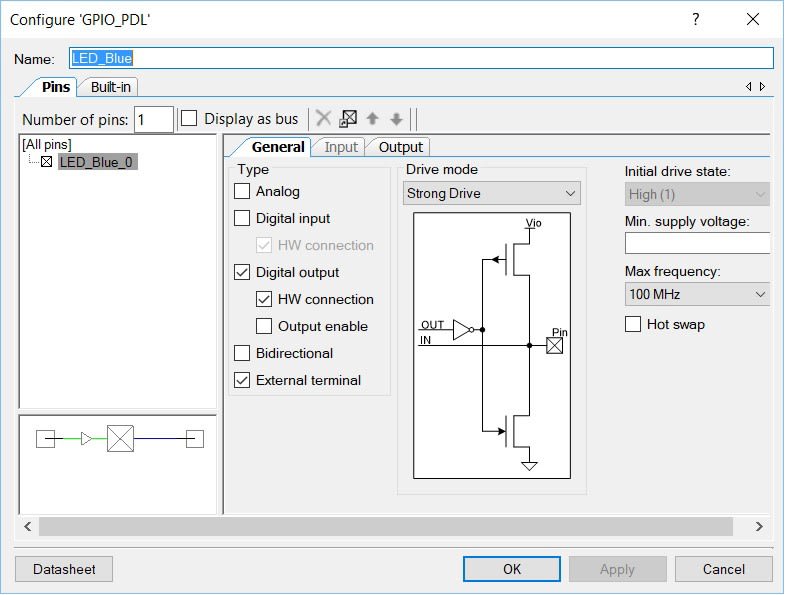Click the Number of pins field
The width and height of the screenshot is (785, 595).
point(154,119)
